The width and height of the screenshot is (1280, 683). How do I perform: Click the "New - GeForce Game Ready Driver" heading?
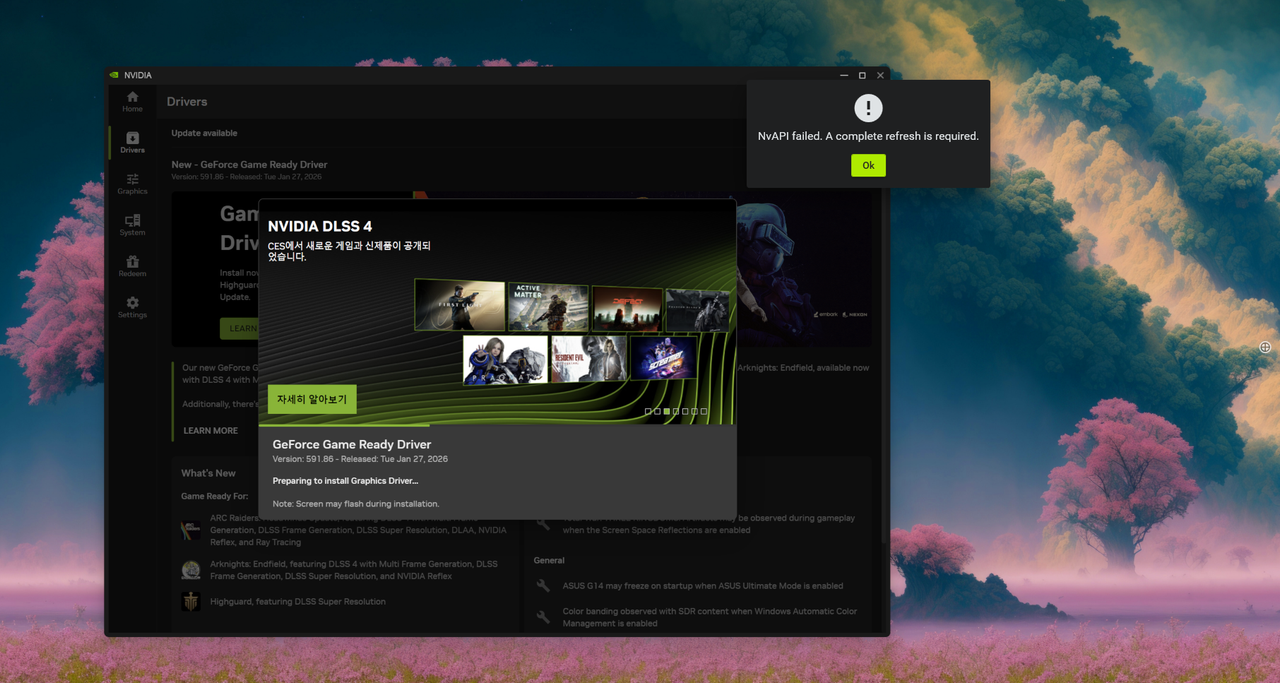tap(249, 164)
